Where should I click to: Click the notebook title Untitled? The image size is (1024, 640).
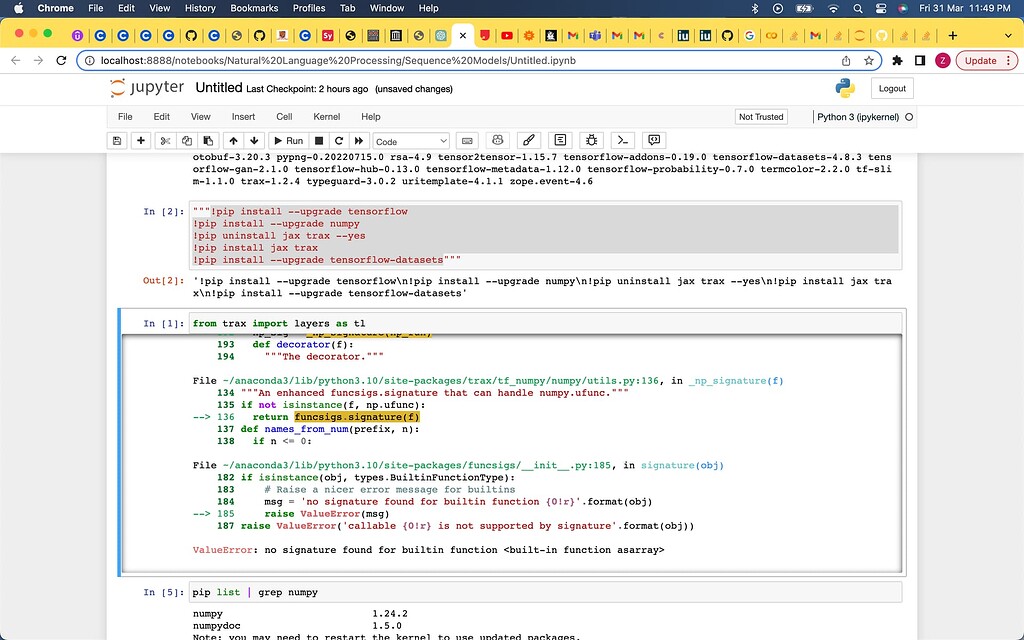pos(218,88)
